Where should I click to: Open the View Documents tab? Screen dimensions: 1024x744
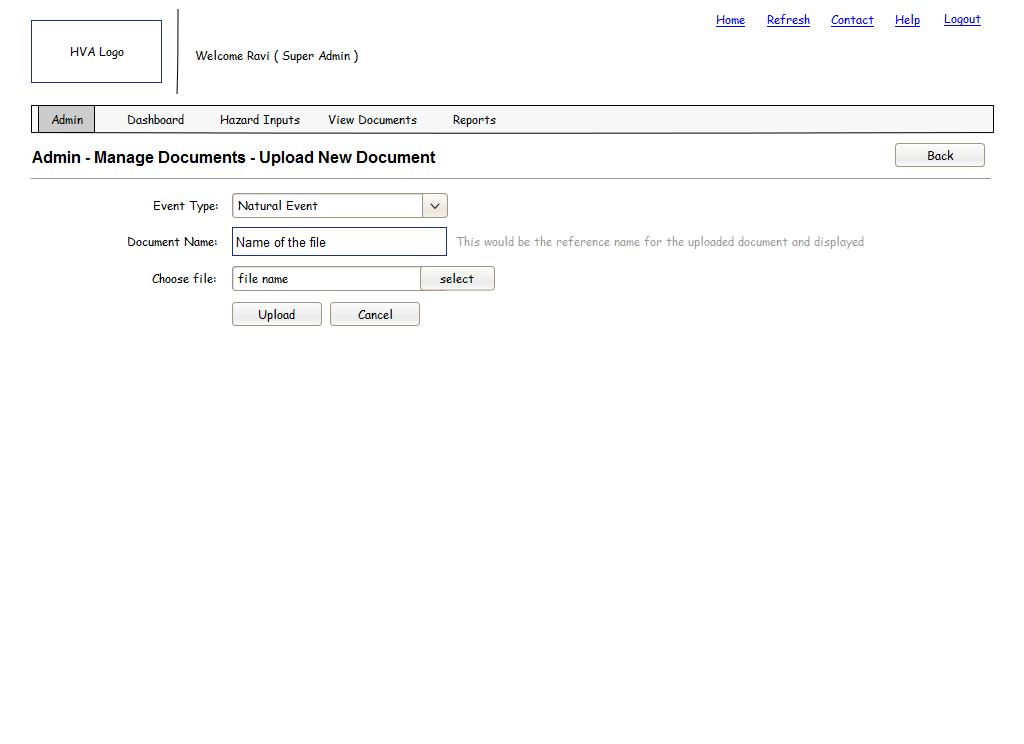[x=372, y=120]
